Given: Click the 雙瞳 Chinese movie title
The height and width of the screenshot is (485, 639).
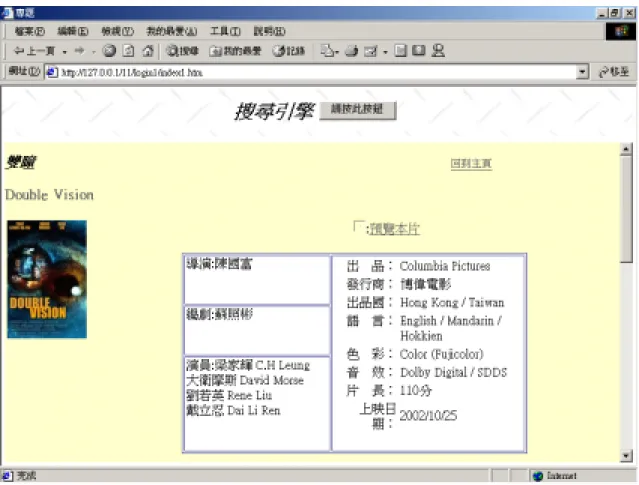Looking at the screenshot, I should 21,162.
